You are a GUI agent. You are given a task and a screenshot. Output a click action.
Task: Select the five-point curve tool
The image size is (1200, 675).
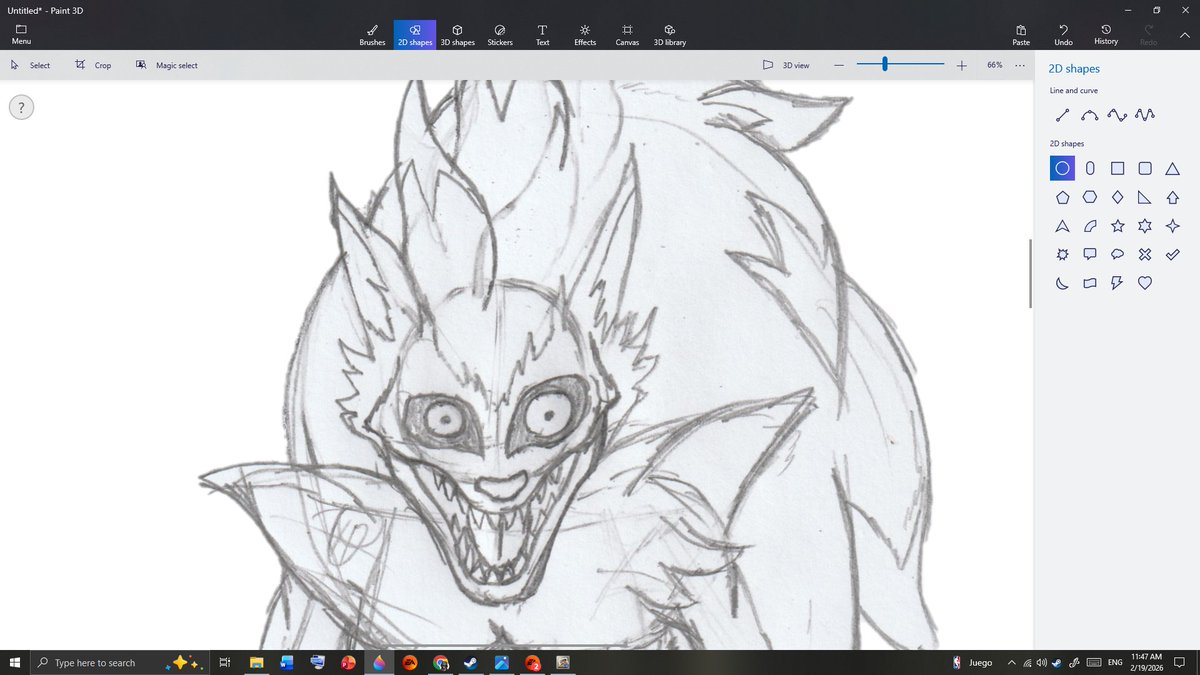pos(1145,115)
